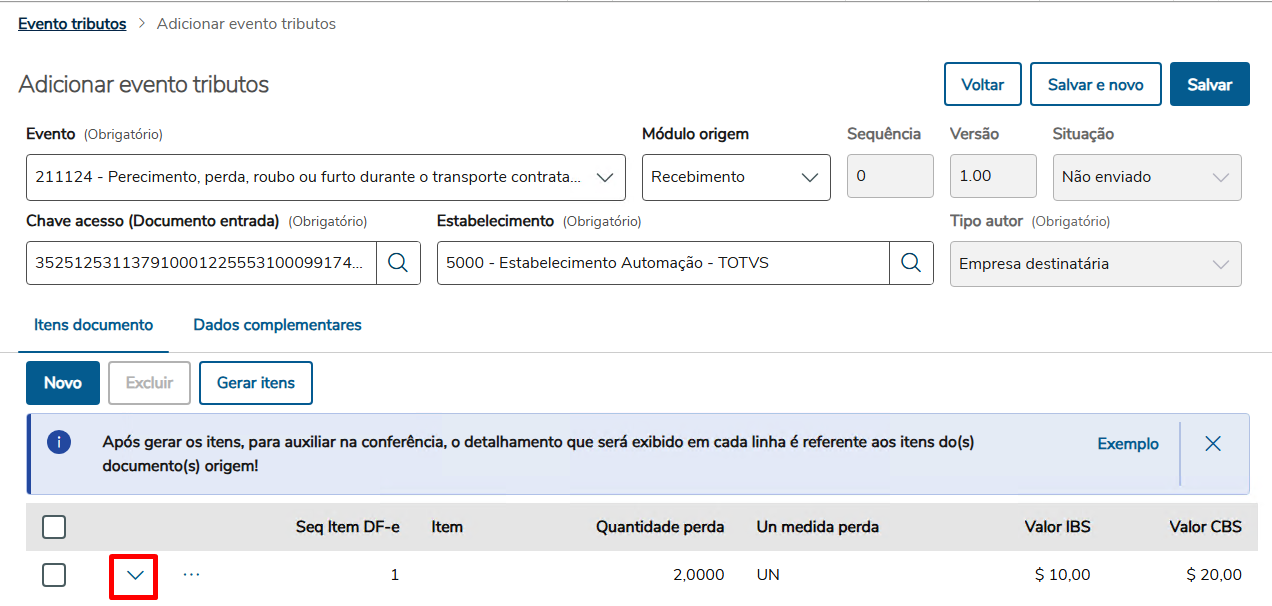Open the row actions three-dots menu
The width and height of the screenshot is (1272, 606).
pyautogui.click(x=192, y=575)
